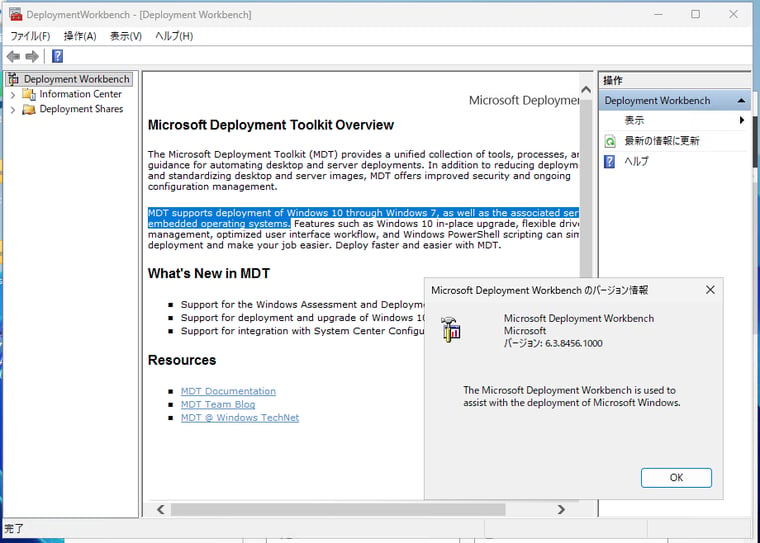
Task: Click the Deployment Workbench root node icon
Action: [14, 79]
